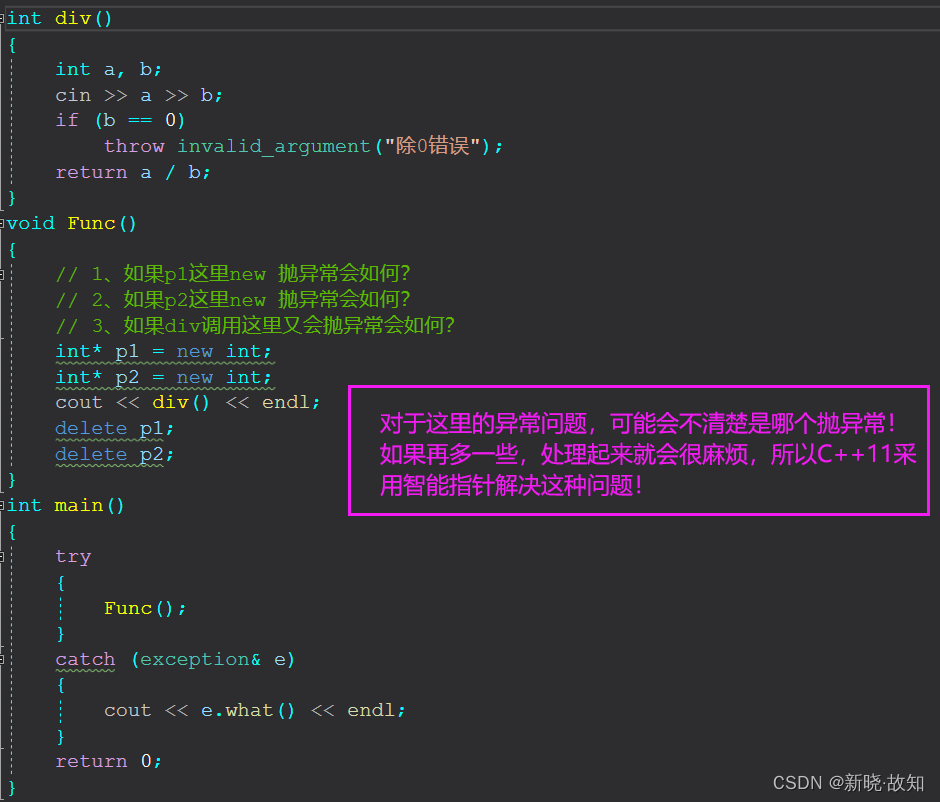The width and height of the screenshot is (940, 802).
Task: Click 'invalid_argument' in the throw statement
Action: [274, 146]
